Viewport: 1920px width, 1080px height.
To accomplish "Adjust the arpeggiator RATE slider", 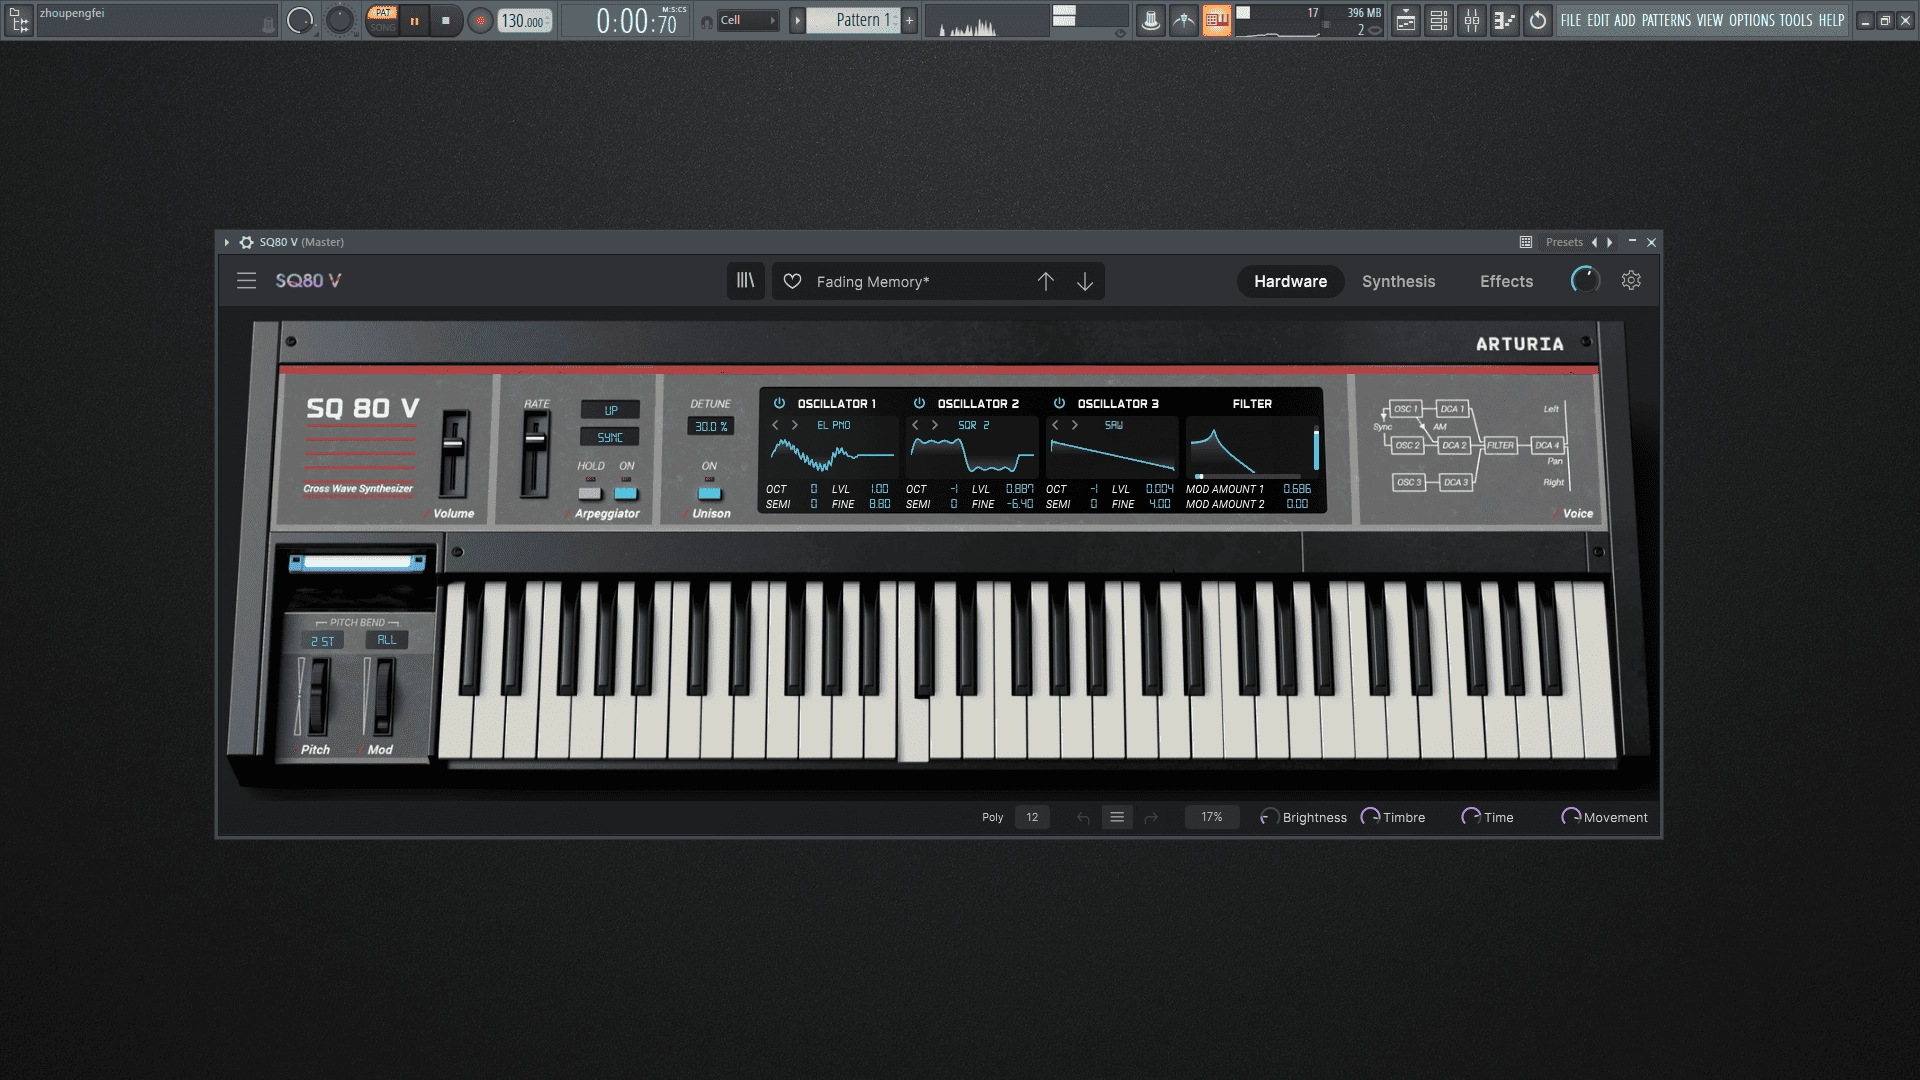I will (x=535, y=438).
